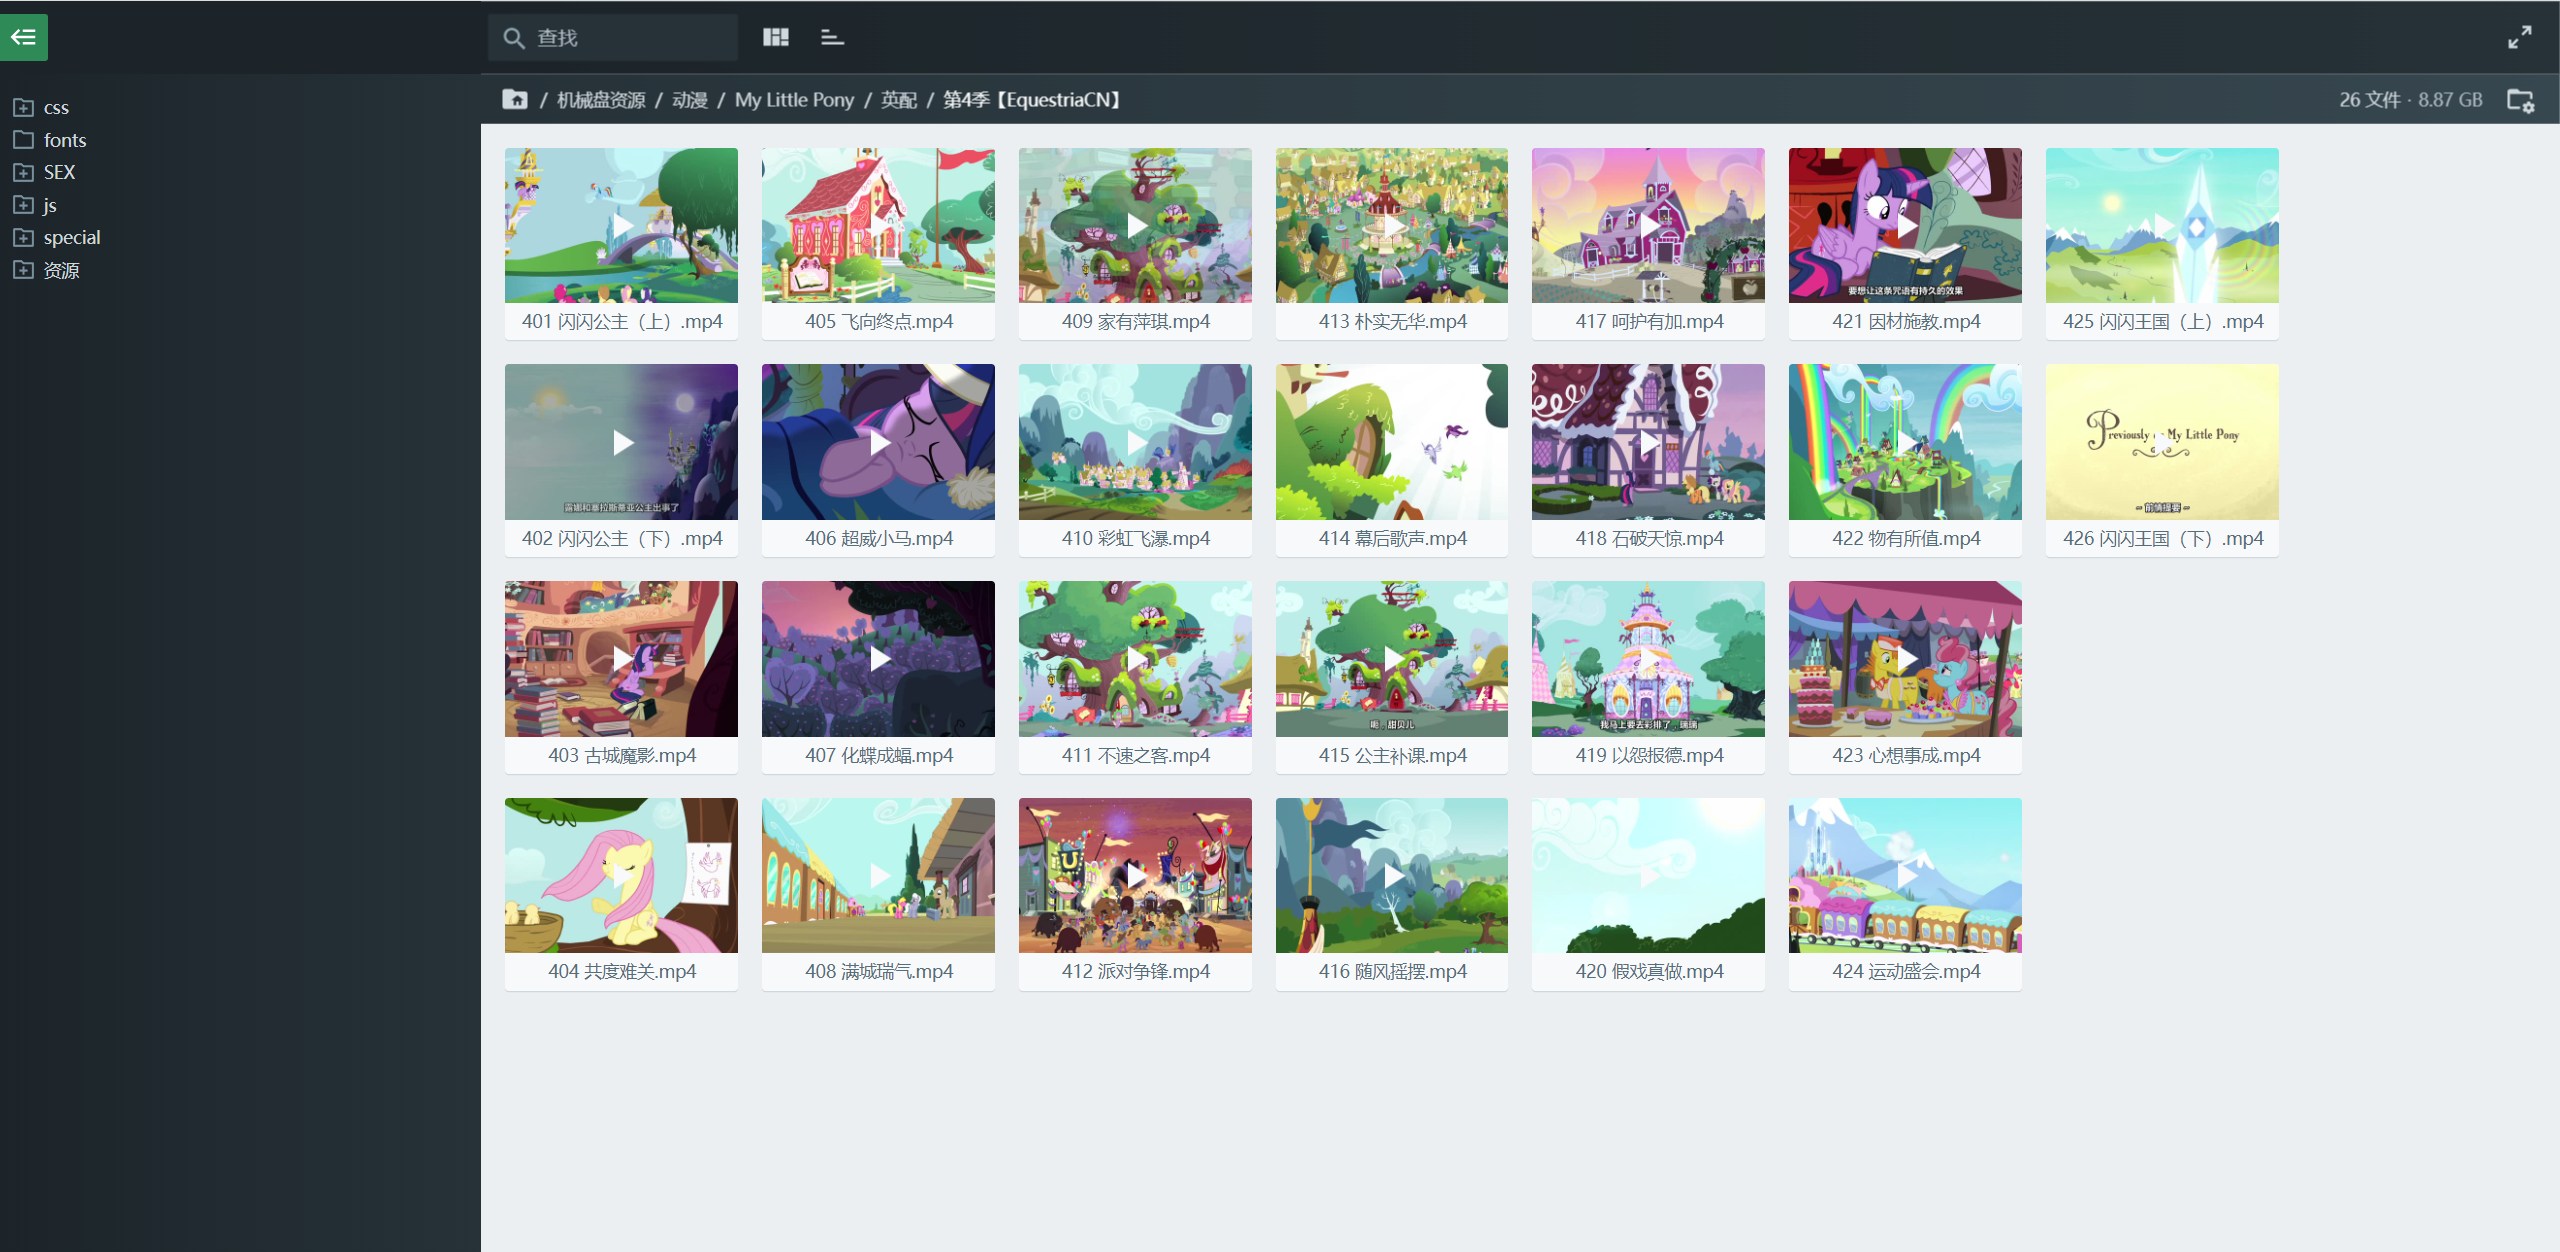Expand the special folder node

click(x=24, y=237)
